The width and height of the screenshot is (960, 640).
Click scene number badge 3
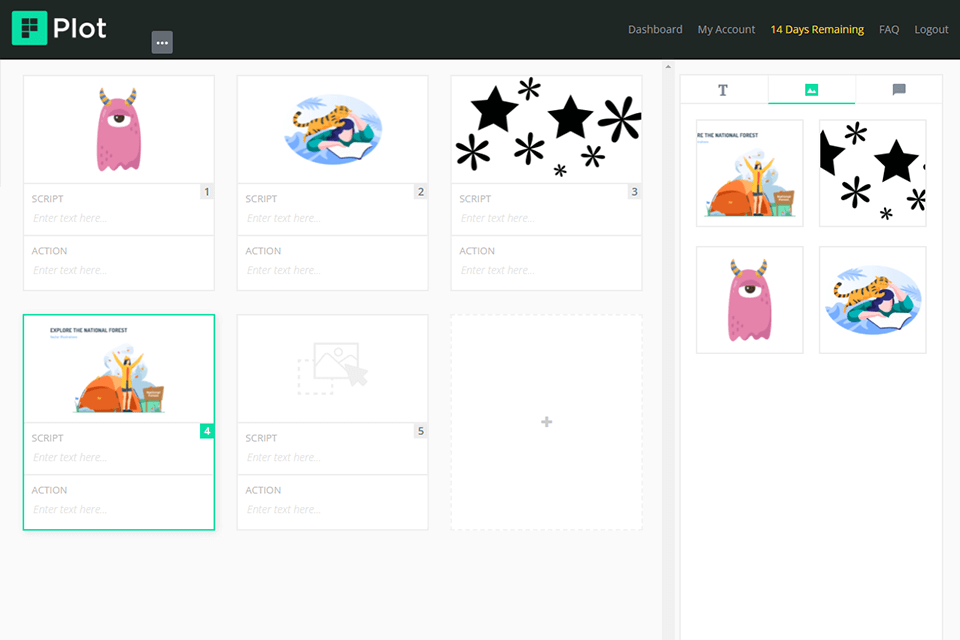634,192
